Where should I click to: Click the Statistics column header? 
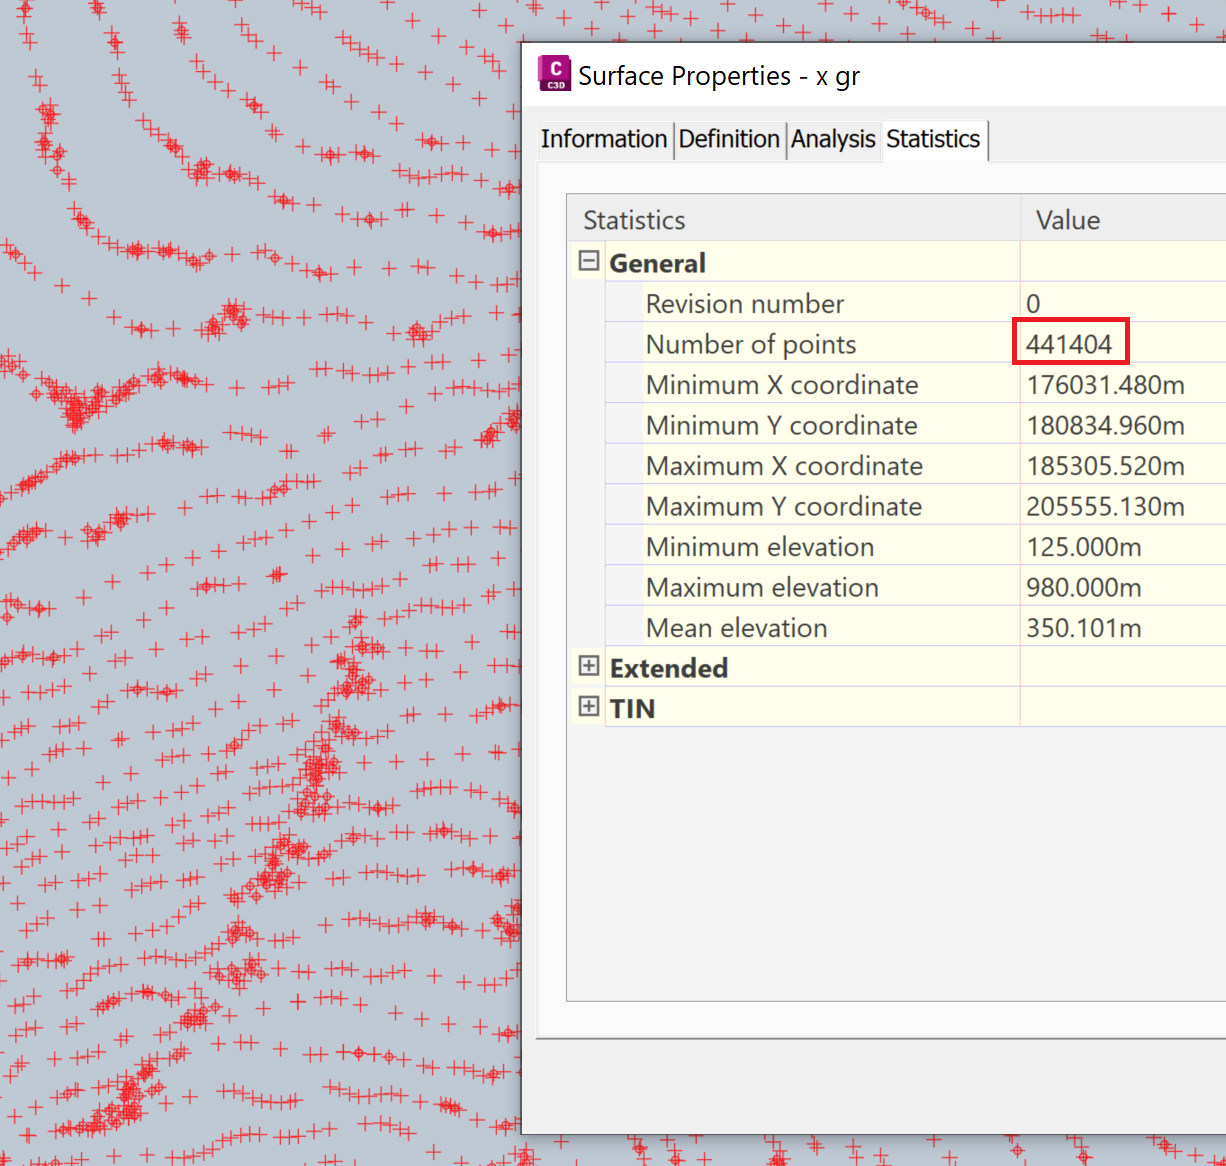pyautogui.click(x=634, y=219)
